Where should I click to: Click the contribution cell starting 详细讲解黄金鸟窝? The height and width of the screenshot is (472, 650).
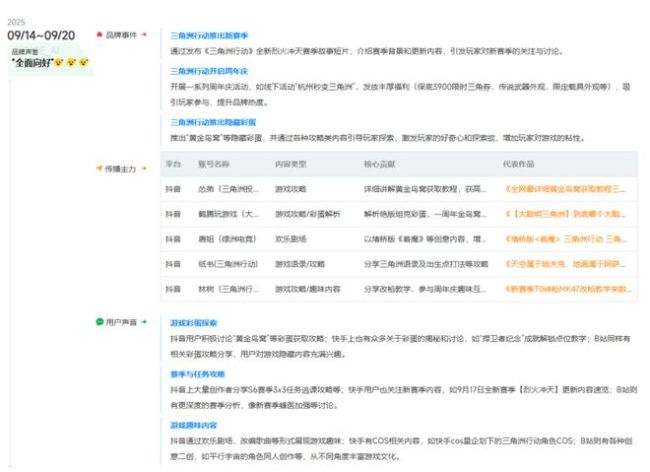pyautogui.click(x=425, y=189)
